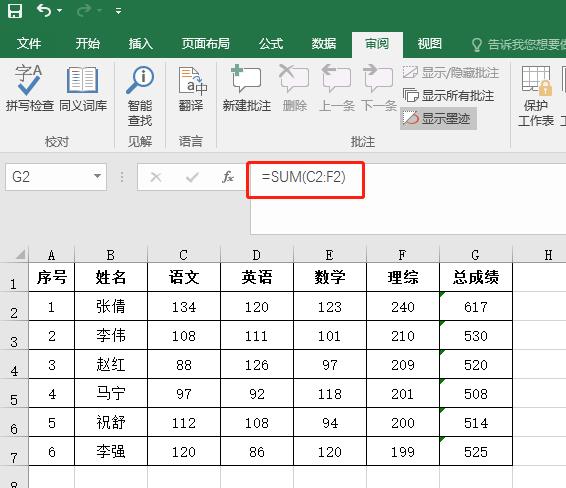Viewport: 566px width, 488px height.
Task: Click the total score cell 617
Action: 475,306
